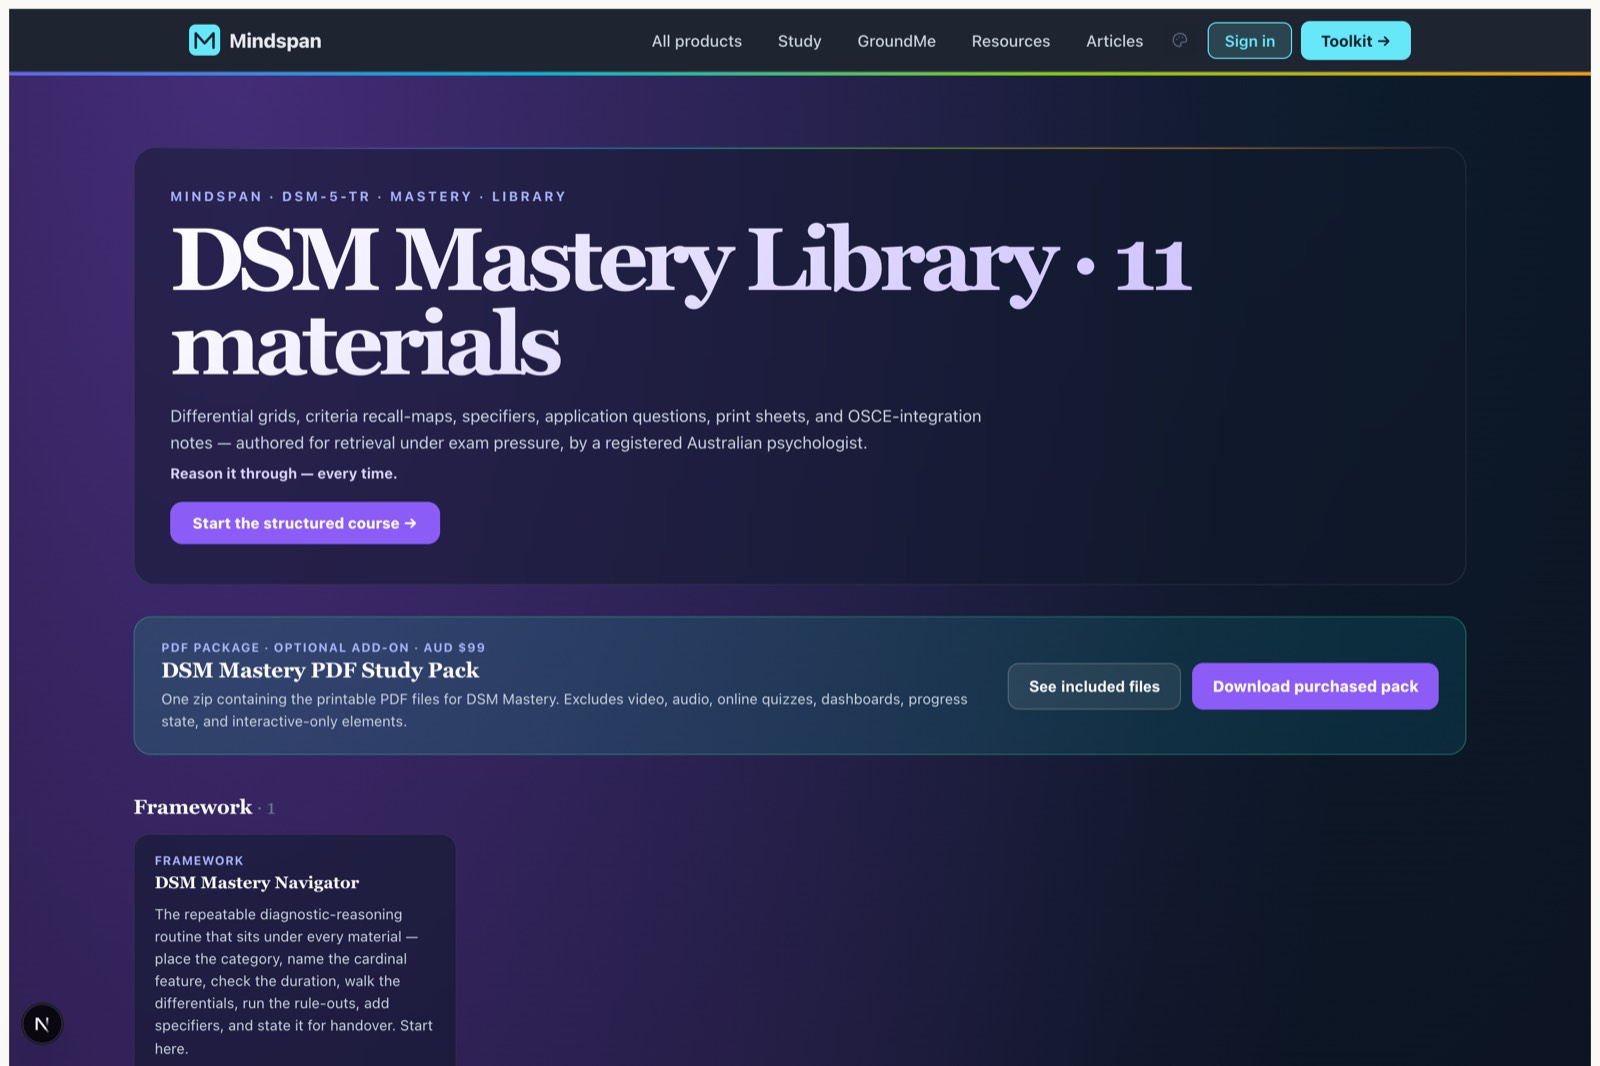Viewport: 1600px width, 1066px height.
Task: Click the DSM Mastery Library heading
Action: click(x=681, y=301)
